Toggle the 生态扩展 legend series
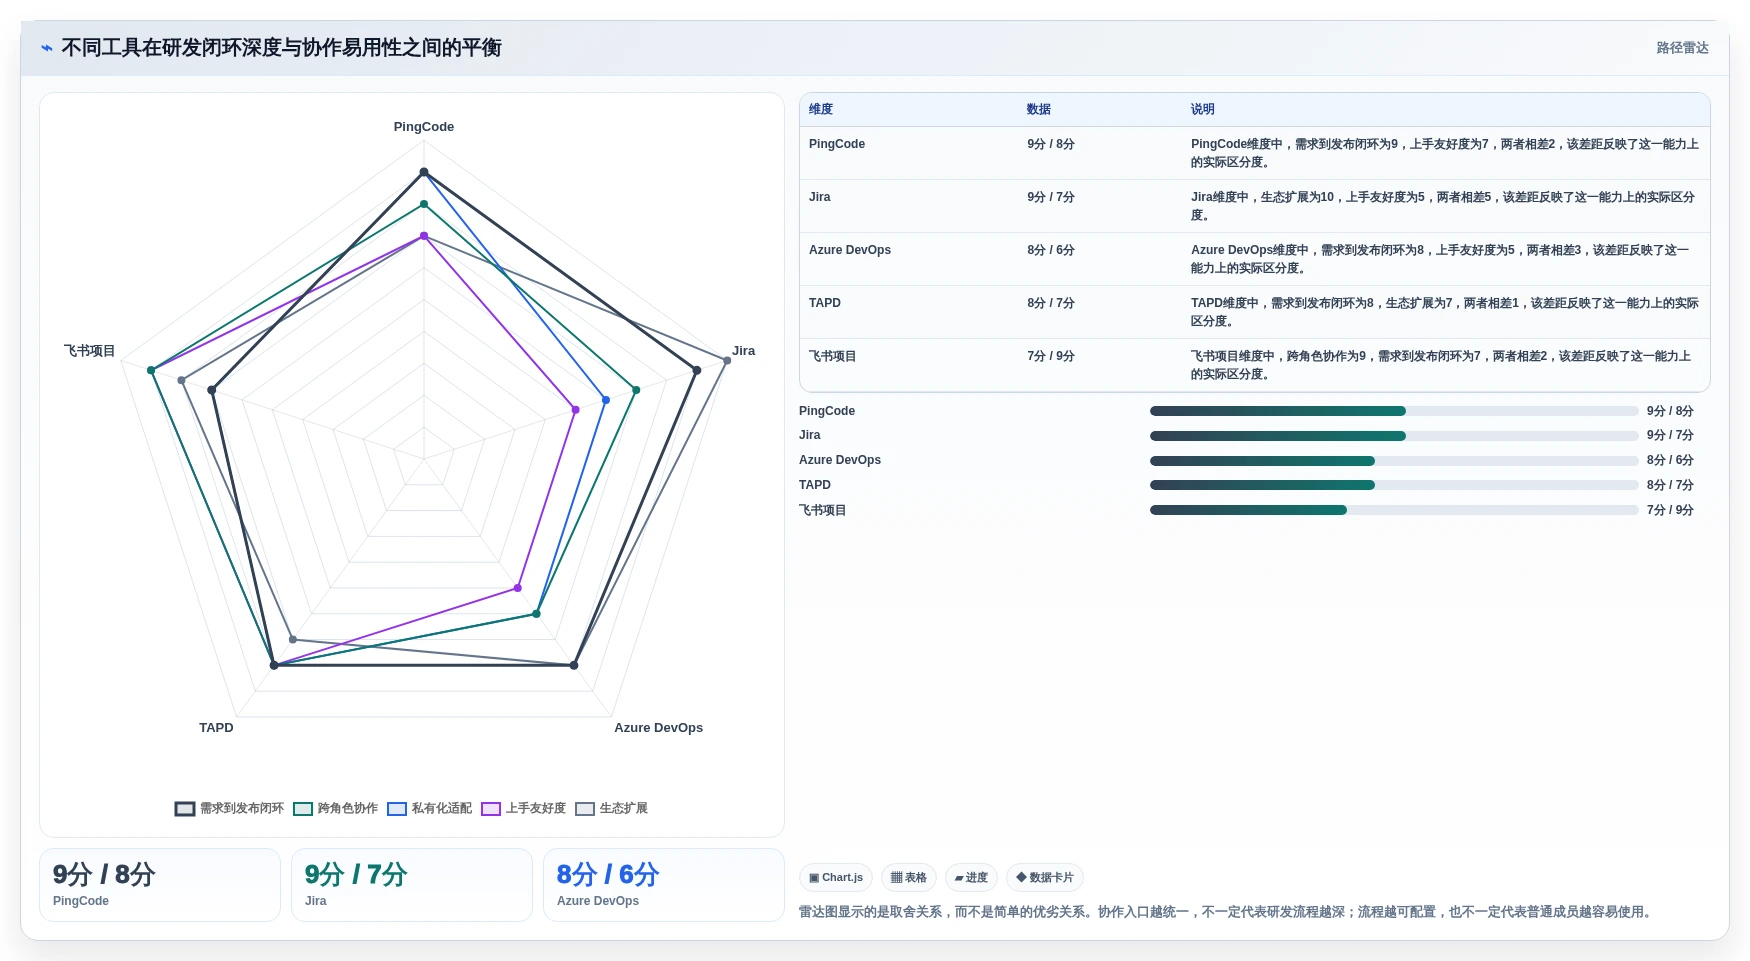This screenshot has height=961, width=1750. (611, 808)
